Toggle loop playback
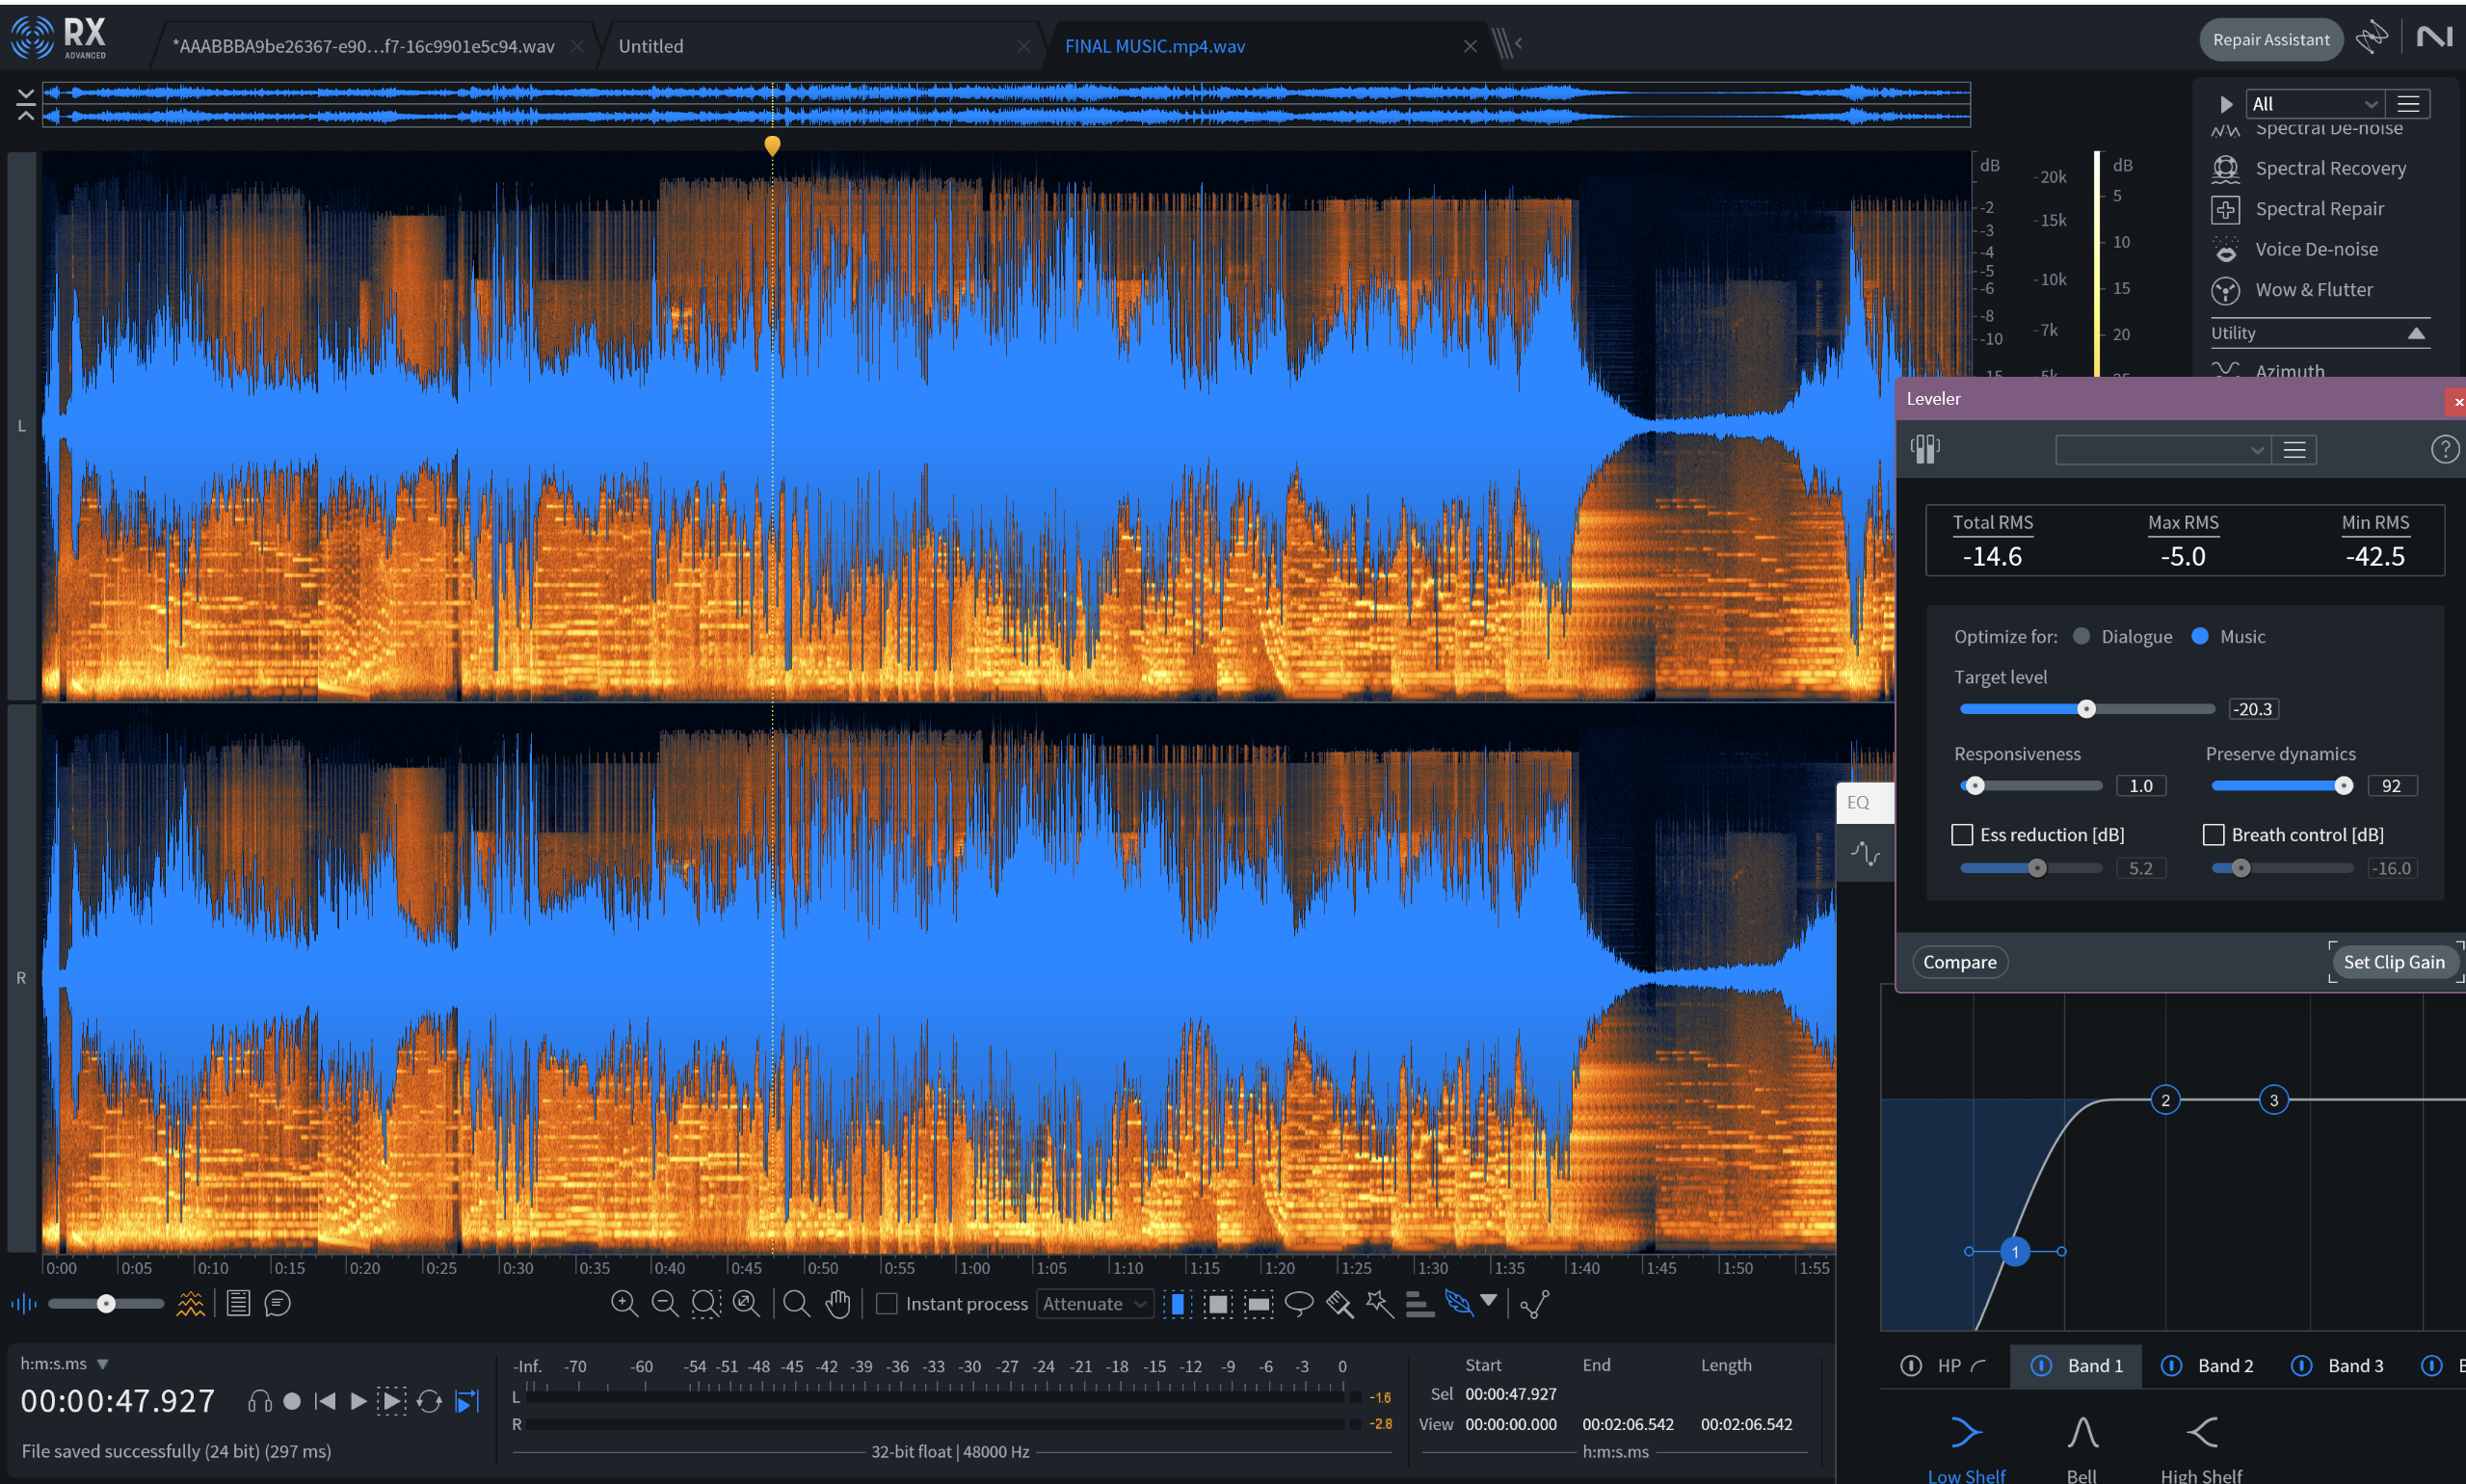Image resolution: width=2466 pixels, height=1484 pixels. pyautogui.click(x=429, y=1401)
